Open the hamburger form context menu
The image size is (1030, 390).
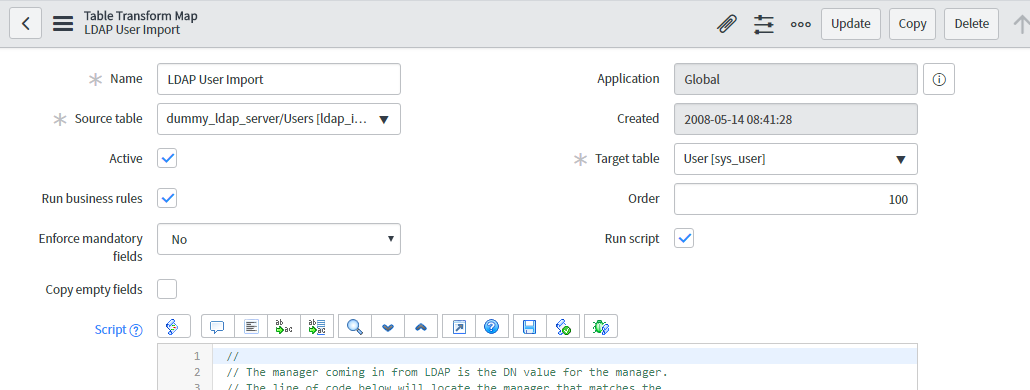(63, 24)
